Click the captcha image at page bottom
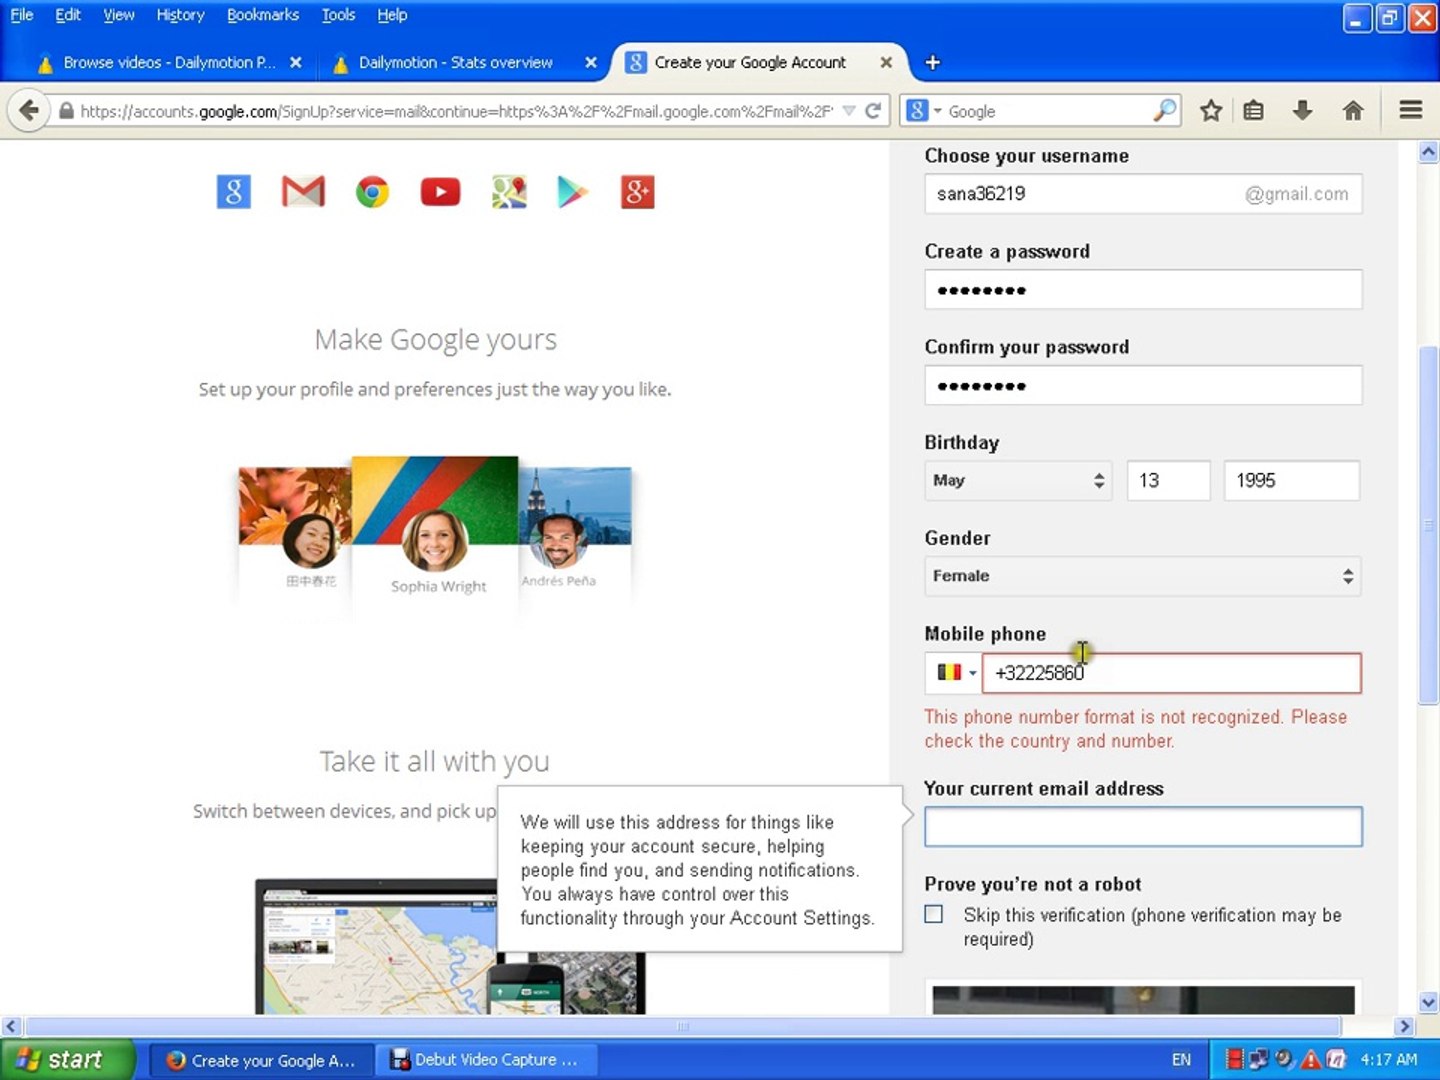The height and width of the screenshot is (1080, 1440). (1143, 999)
